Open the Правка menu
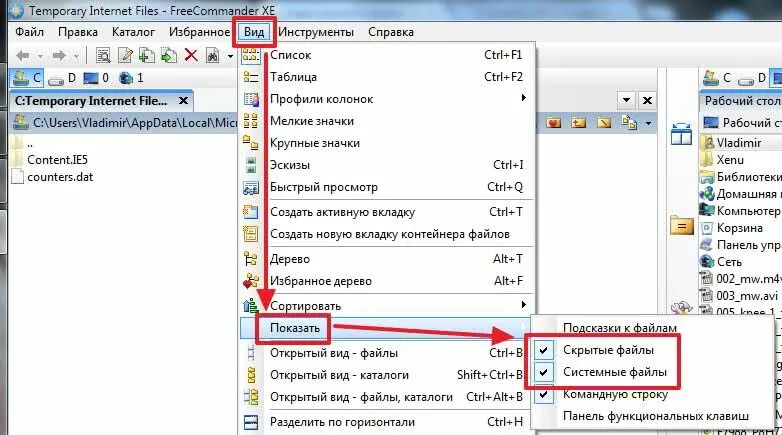This screenshot has height=435, width=782. (78, 32)
